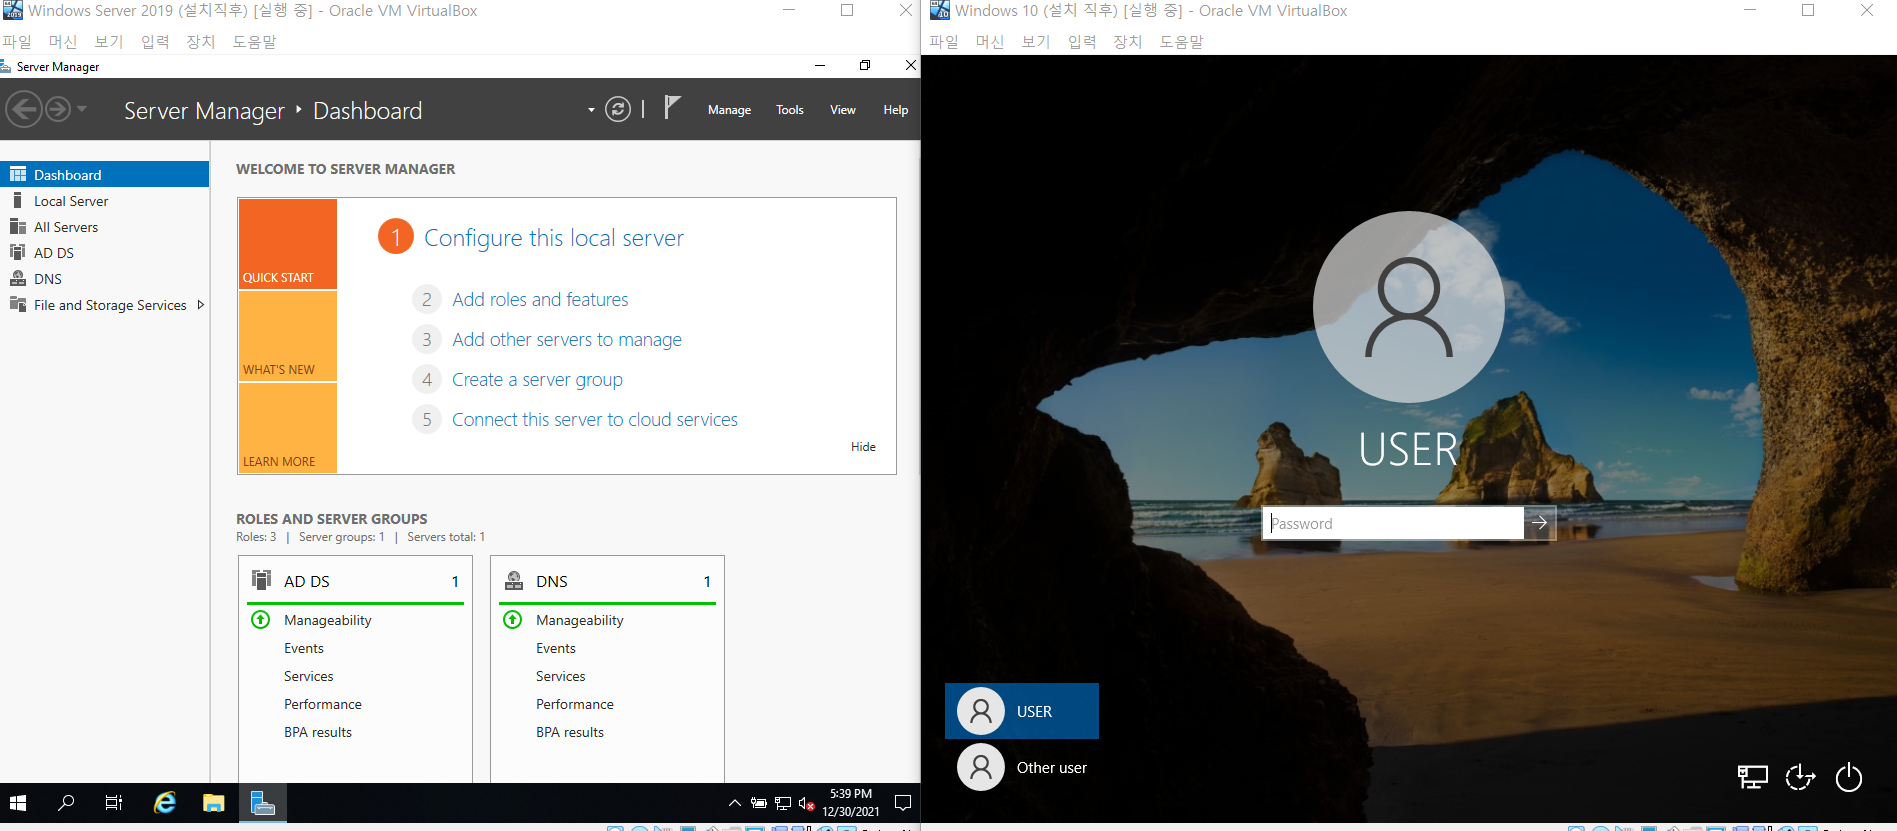1897x831 pixels.
Task: Expand File and Storage Services arrow
Action: point(201,305)
